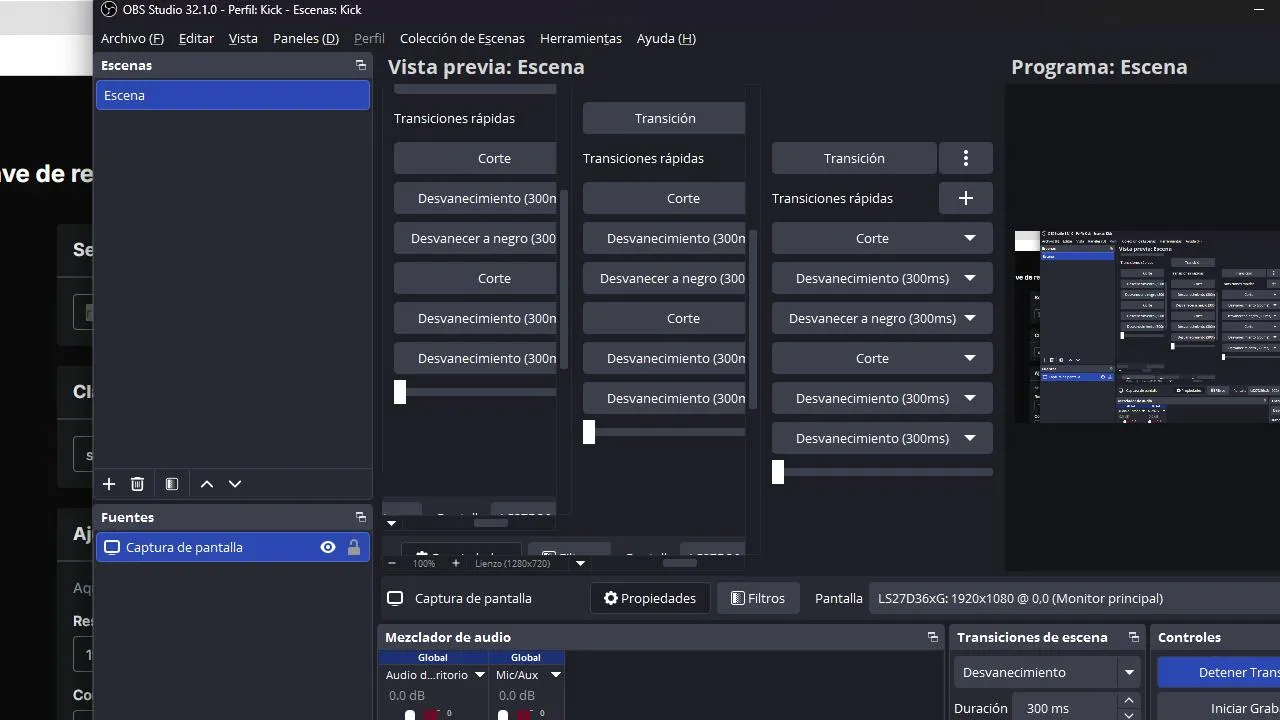Open the Lienzo (1280x720) scaling dropdown
The image size is (1280, 720).
click(x=580, y=563)
